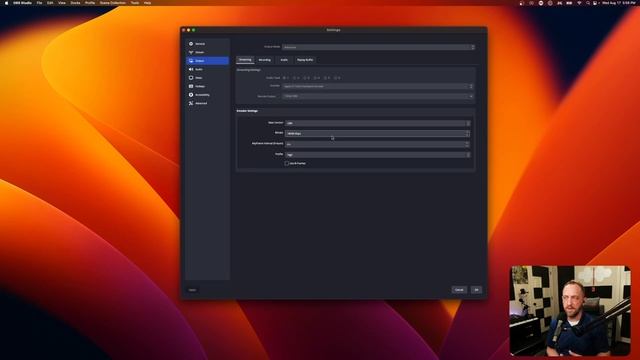Open the Video settings display icon

coord(191,78)
